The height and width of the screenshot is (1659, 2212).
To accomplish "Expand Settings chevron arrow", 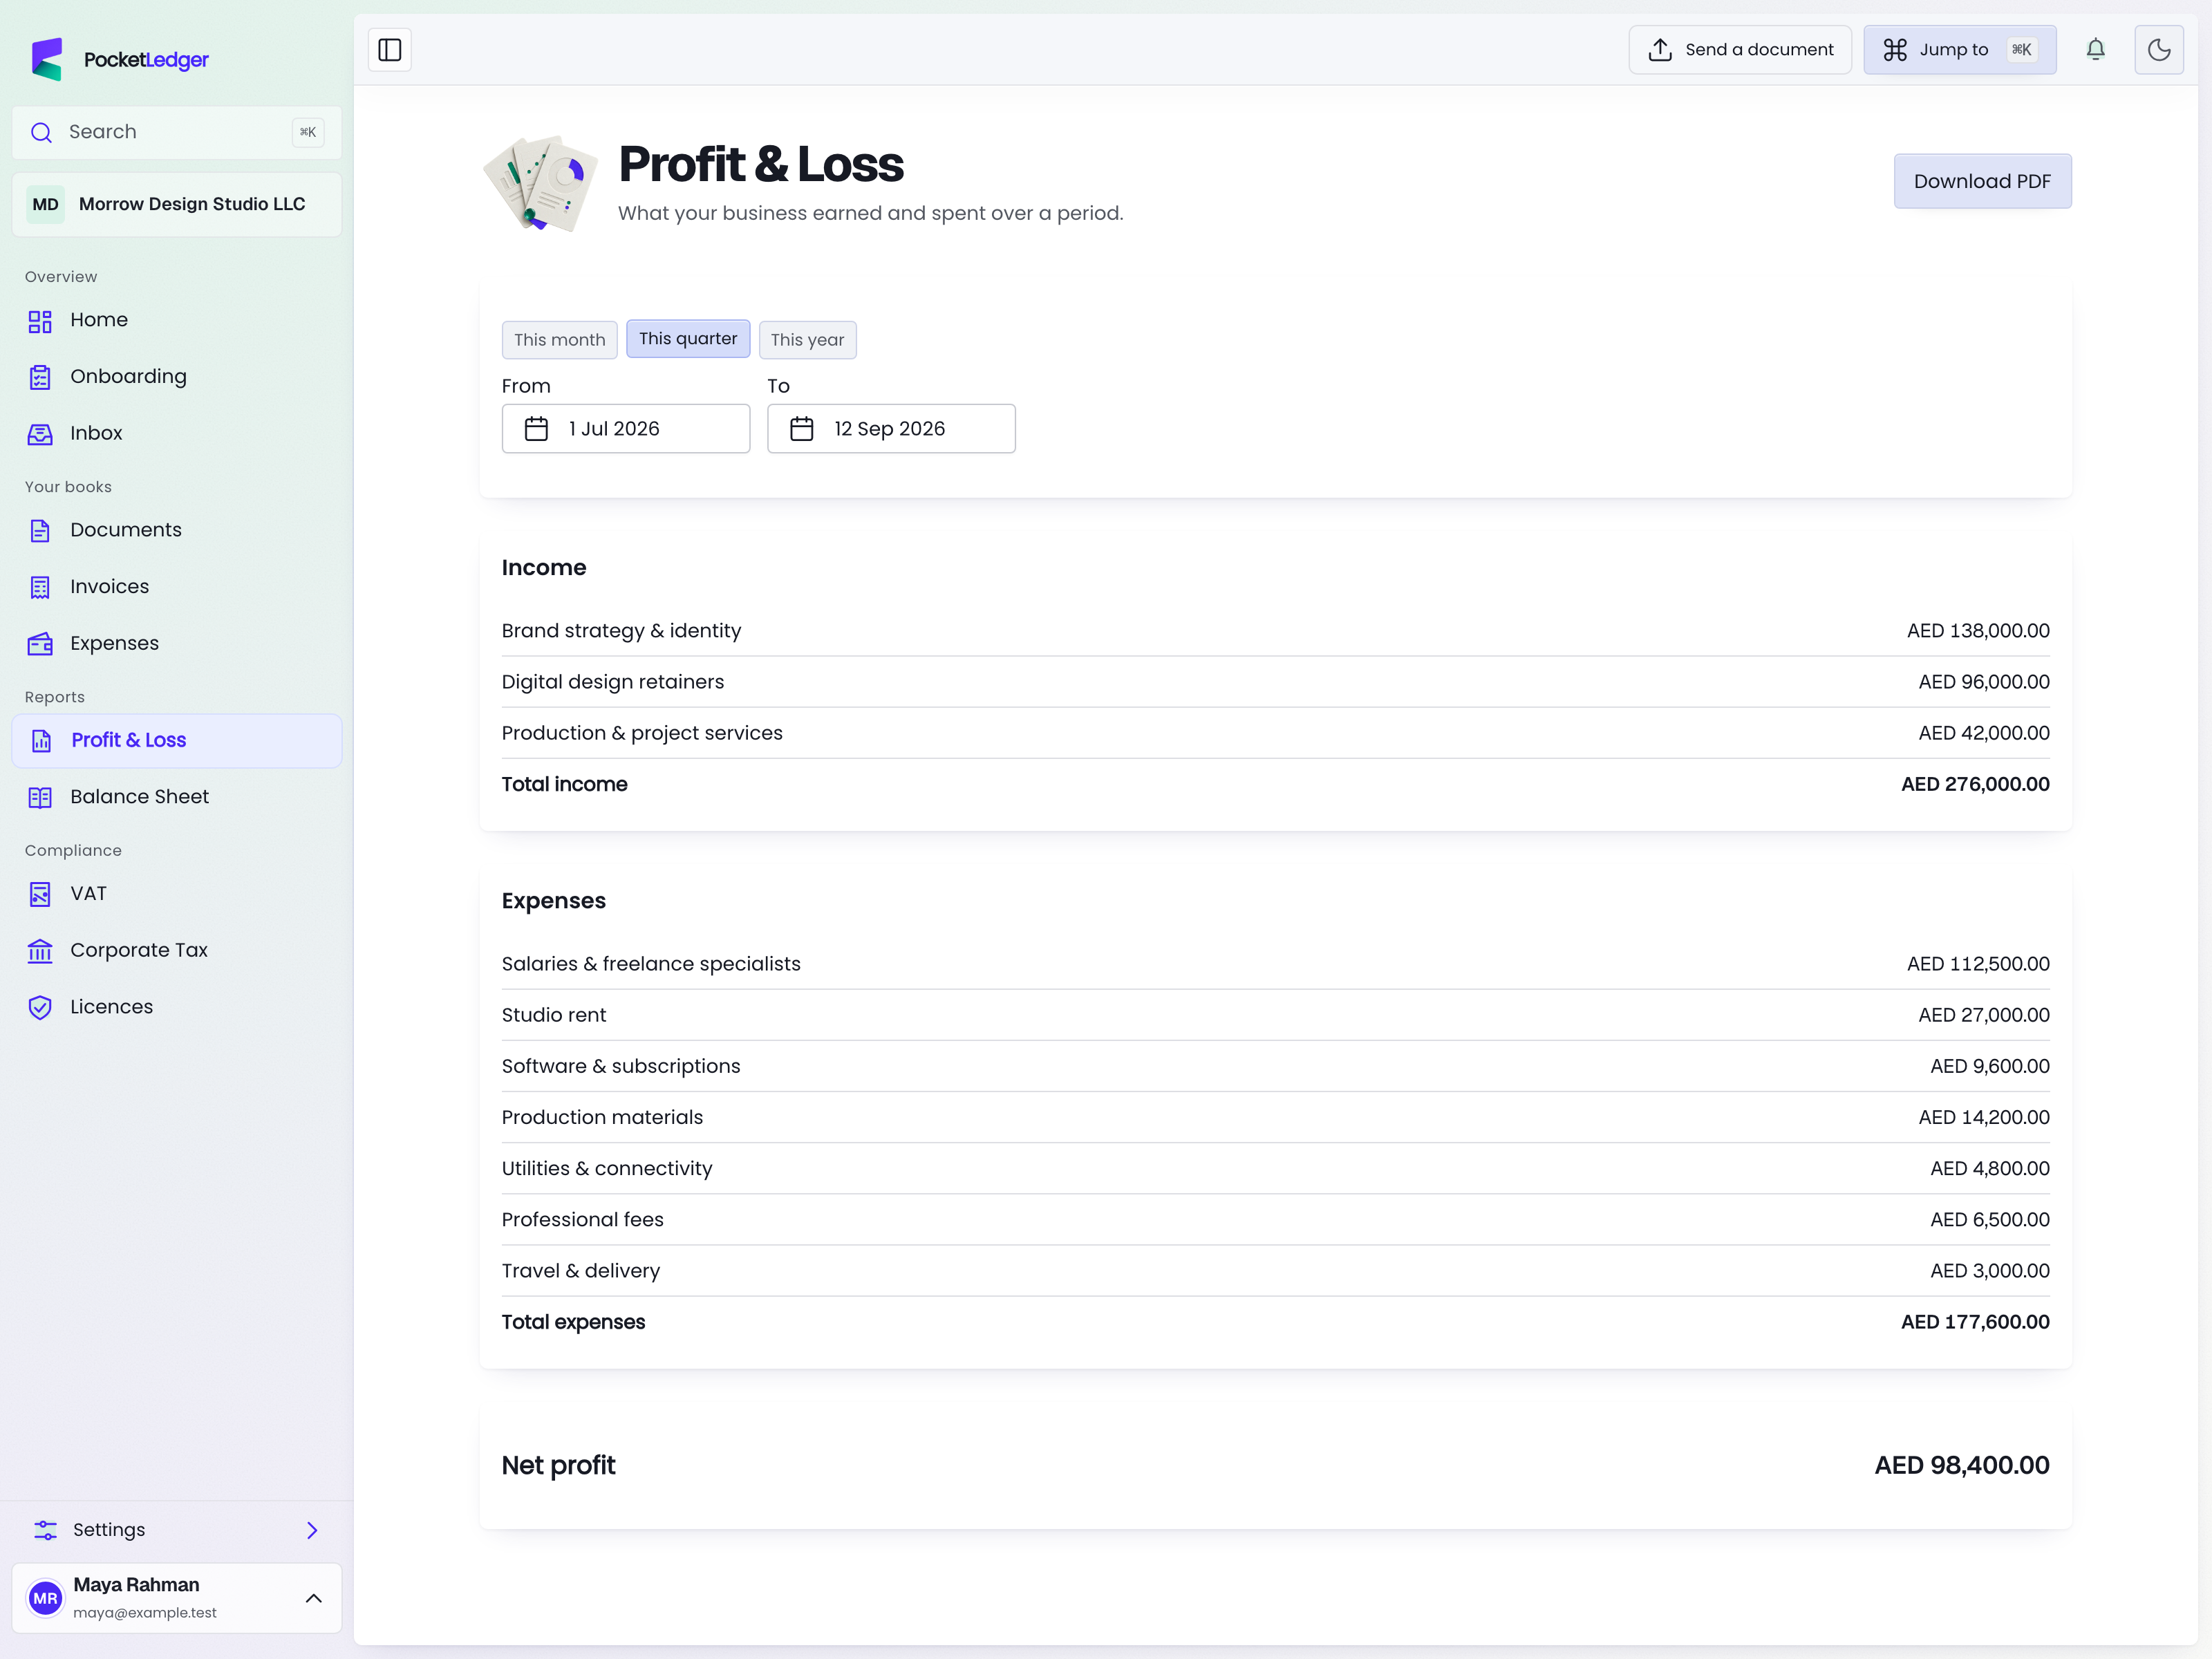I will point(312,1530).
